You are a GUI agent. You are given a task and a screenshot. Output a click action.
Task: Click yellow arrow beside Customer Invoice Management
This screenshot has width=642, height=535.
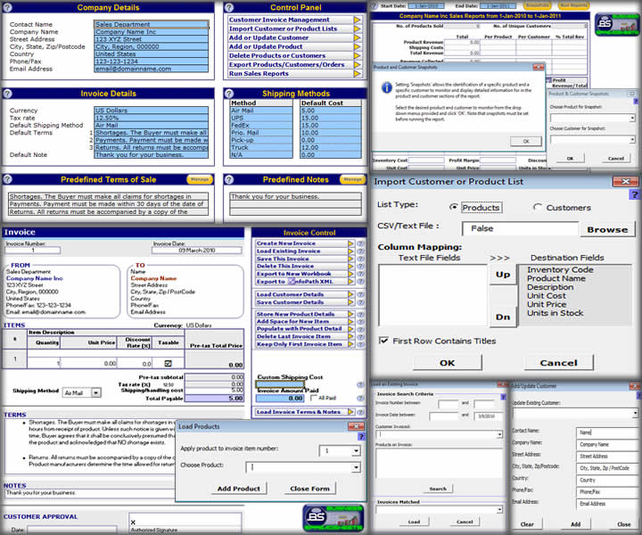[358, 20]
